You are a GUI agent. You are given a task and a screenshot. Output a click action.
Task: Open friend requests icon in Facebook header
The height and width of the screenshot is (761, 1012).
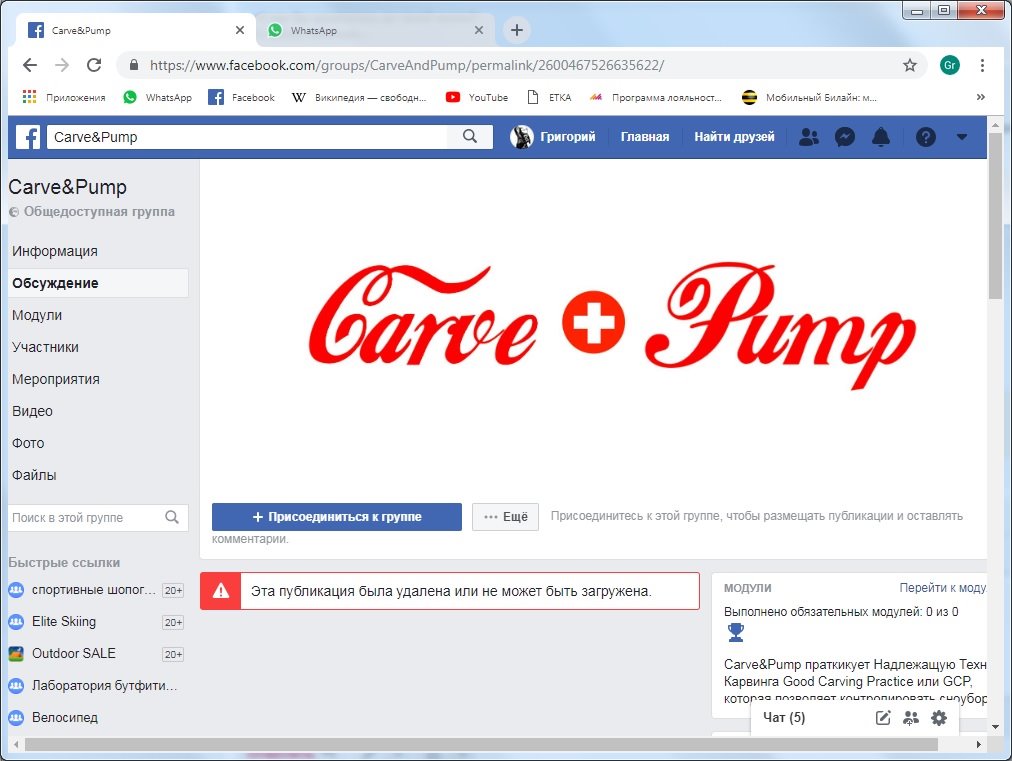tap(809, 137)
